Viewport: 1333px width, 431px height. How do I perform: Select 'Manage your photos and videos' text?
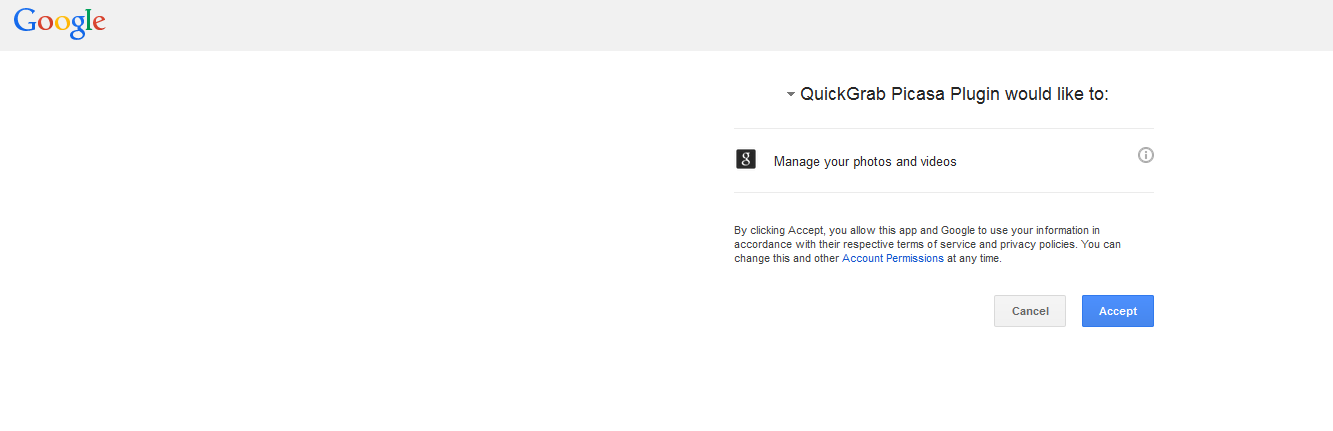pyautogui.click(x=865, y=161)
